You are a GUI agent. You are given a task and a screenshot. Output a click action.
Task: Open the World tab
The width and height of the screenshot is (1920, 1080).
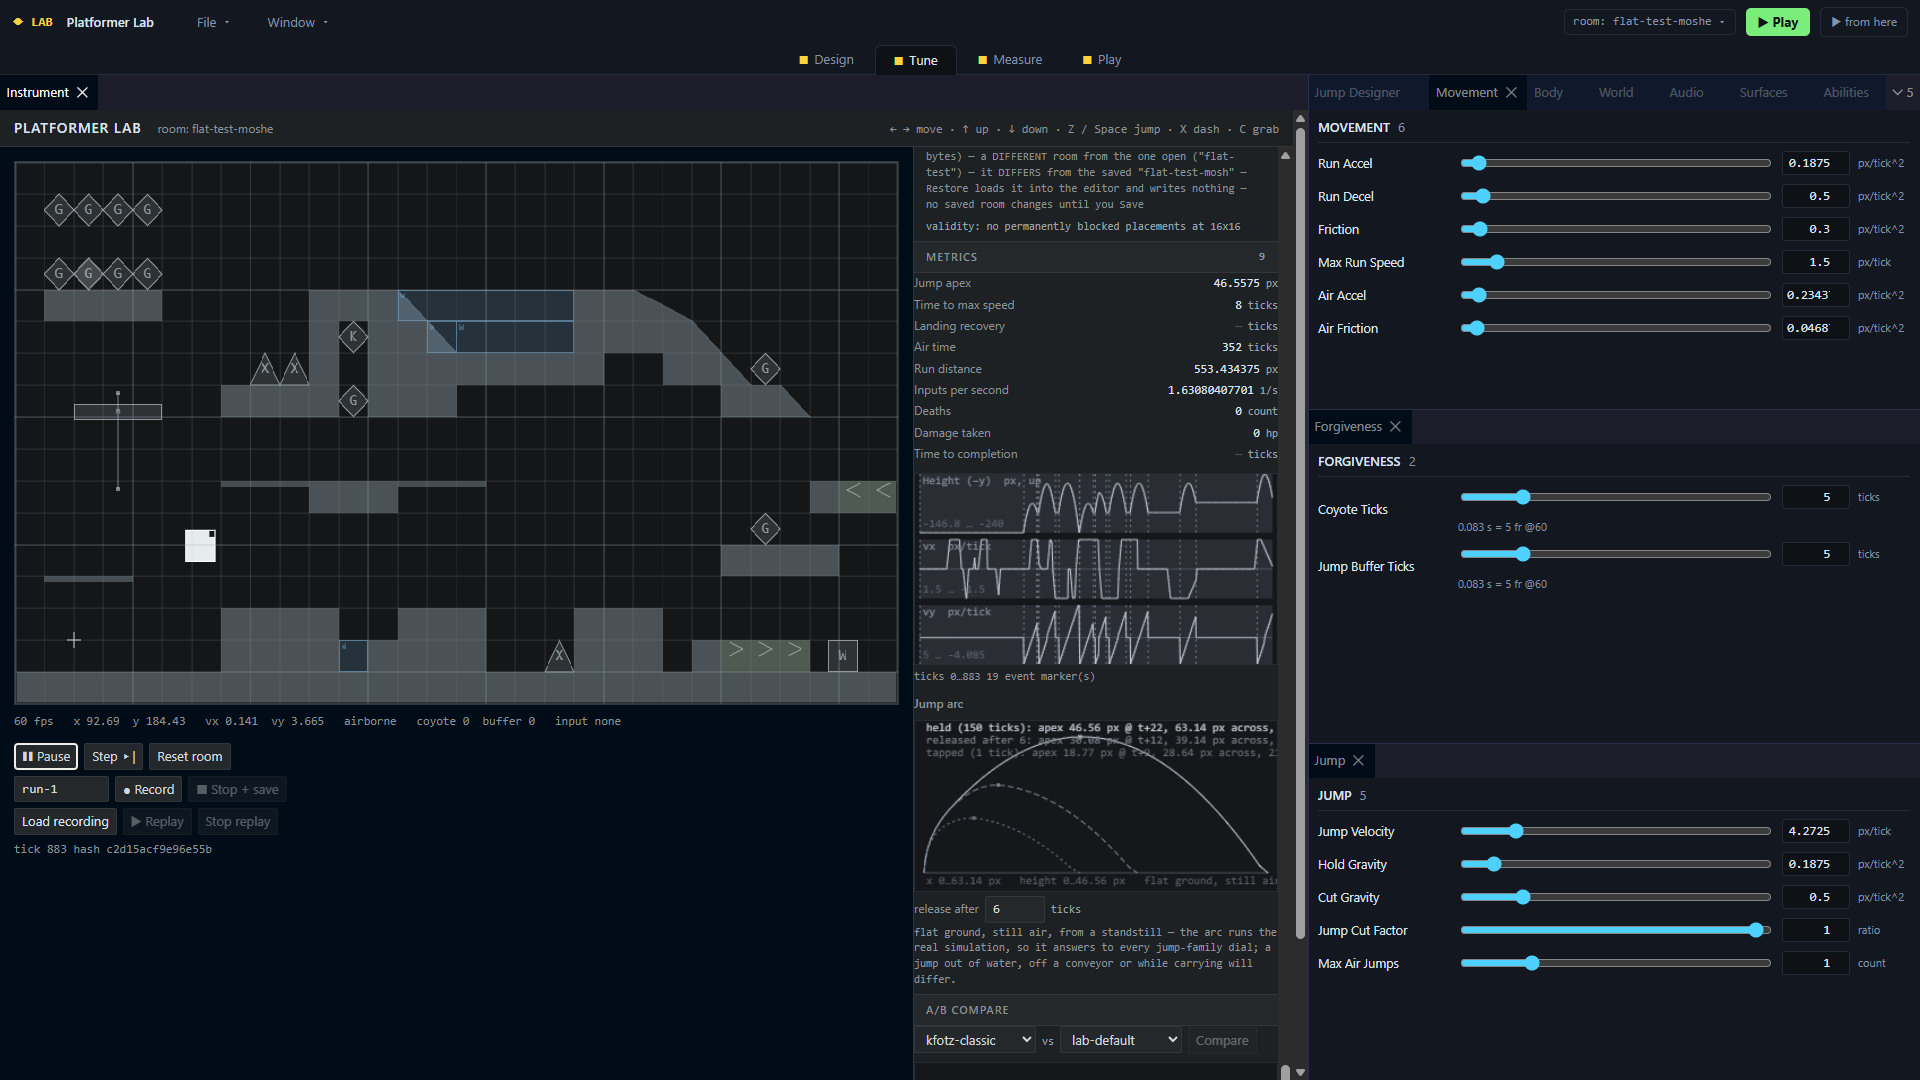(x=1616, y=93)
